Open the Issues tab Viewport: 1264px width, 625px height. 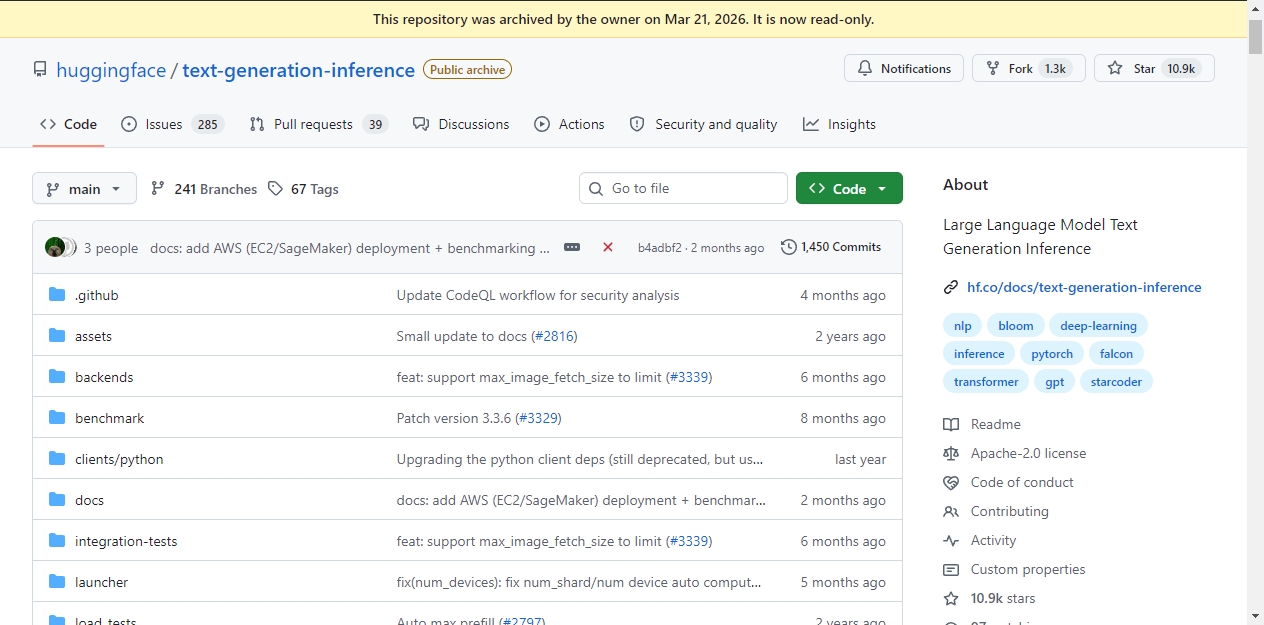point(172,124)
